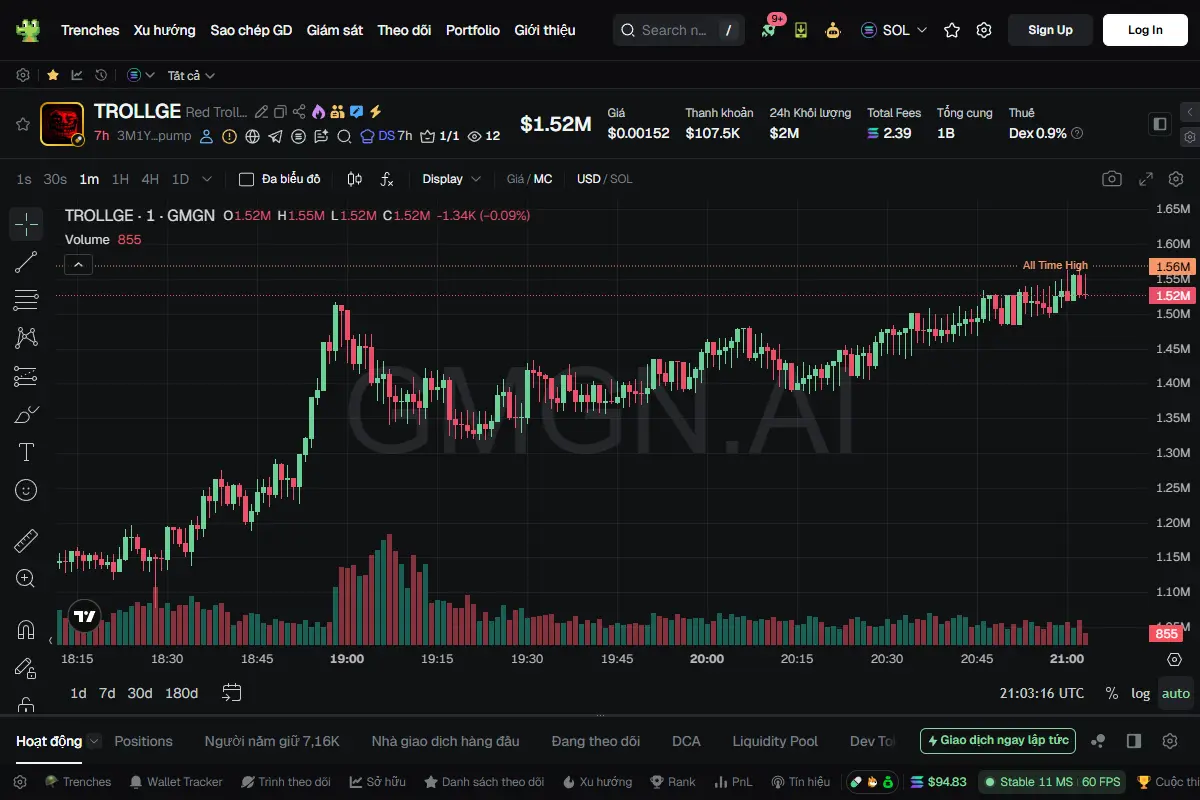The width and height of the screenshot is (1200, 800).
Task: Open the indicators fx menu
Action: [388, 179]
